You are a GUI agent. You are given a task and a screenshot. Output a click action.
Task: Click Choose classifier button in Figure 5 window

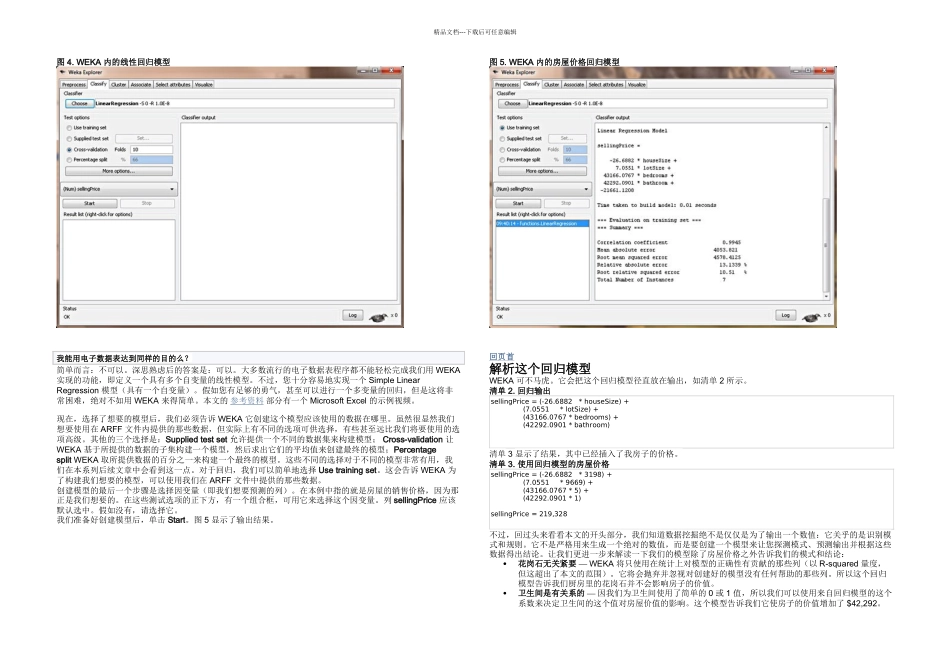(512, 104)
